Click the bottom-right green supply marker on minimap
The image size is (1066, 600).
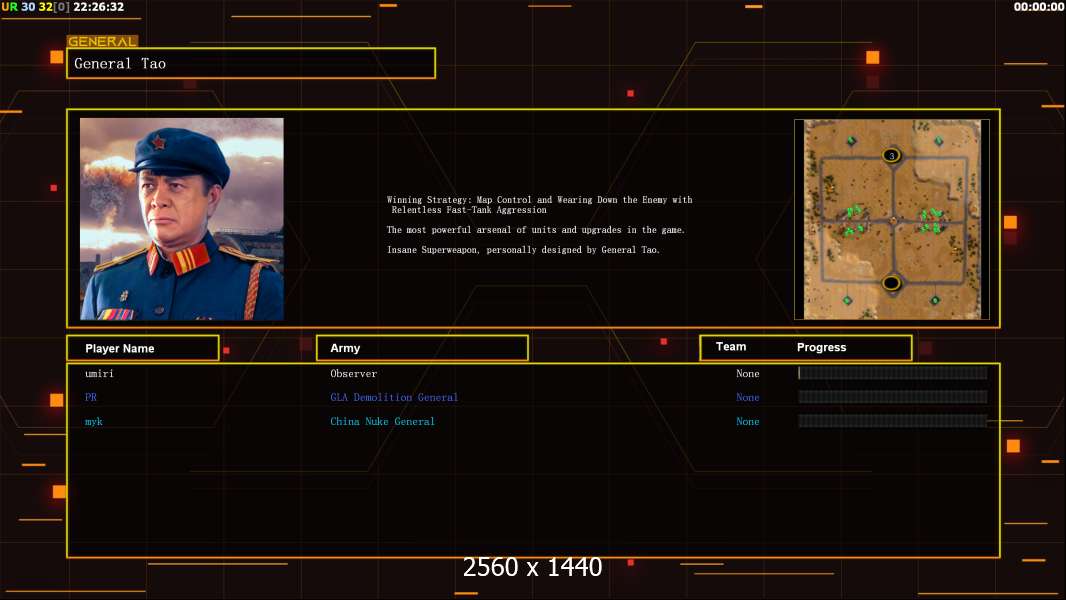pyautogui.click(x=935, y=300)
